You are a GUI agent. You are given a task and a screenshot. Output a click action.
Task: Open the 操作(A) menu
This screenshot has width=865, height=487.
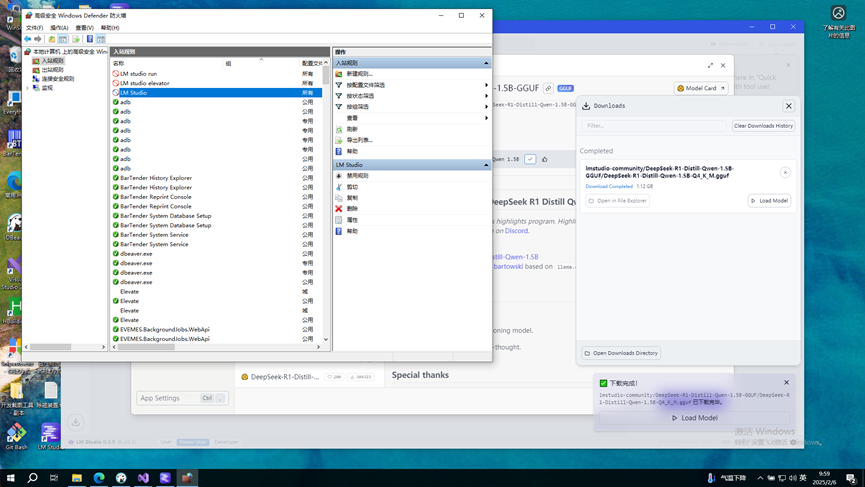point(59,28)
